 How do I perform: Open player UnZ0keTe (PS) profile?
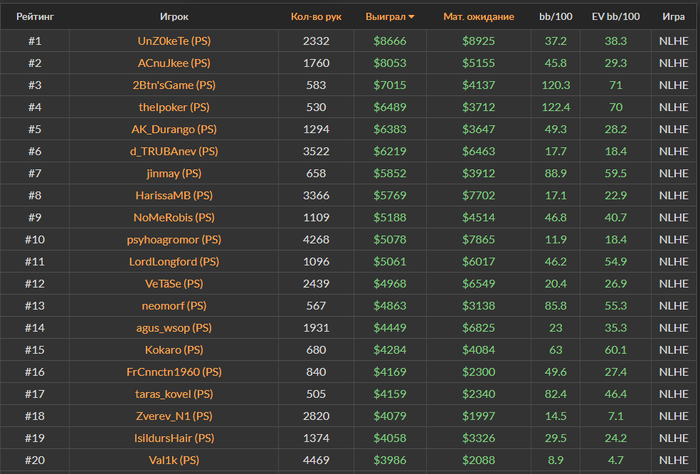click(x=174, y=41)
